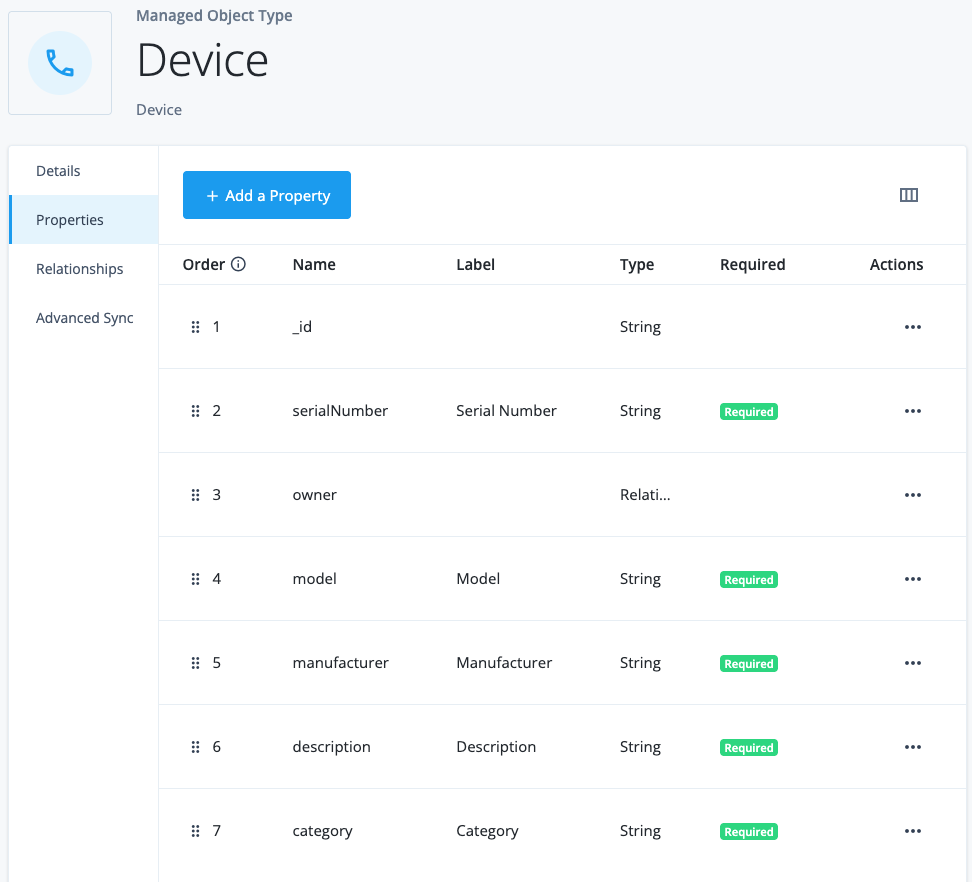972x882 pixels.
Task: Click the Description label cell
Action: pos(496,747)
